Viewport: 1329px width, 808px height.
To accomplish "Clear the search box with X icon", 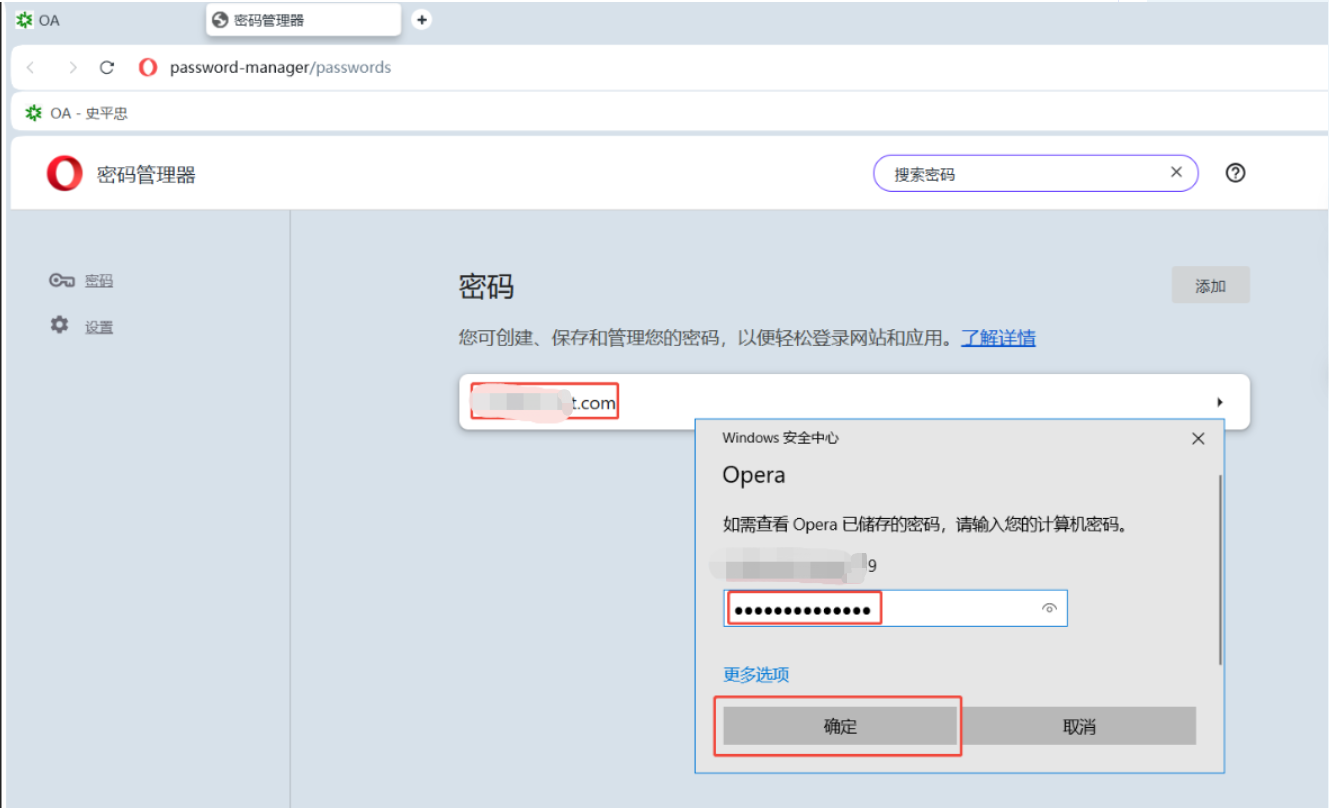I will tap(1177, 172).
